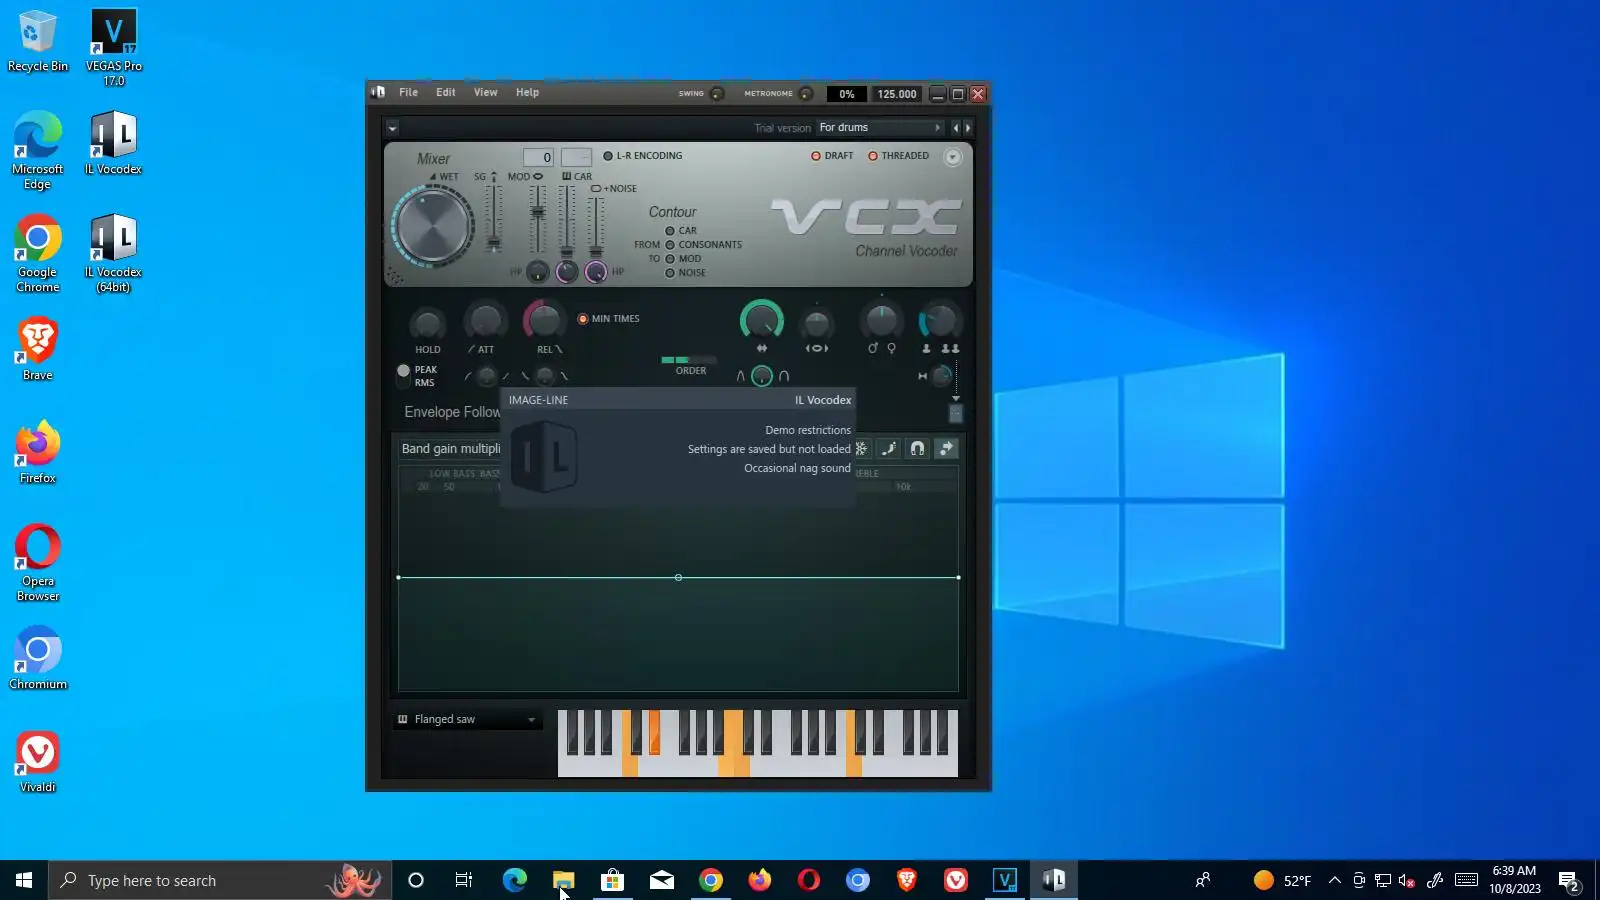Click the ATT attack knob
The height and width of the screenshot is (900, 1600).
tap(485, 321)
